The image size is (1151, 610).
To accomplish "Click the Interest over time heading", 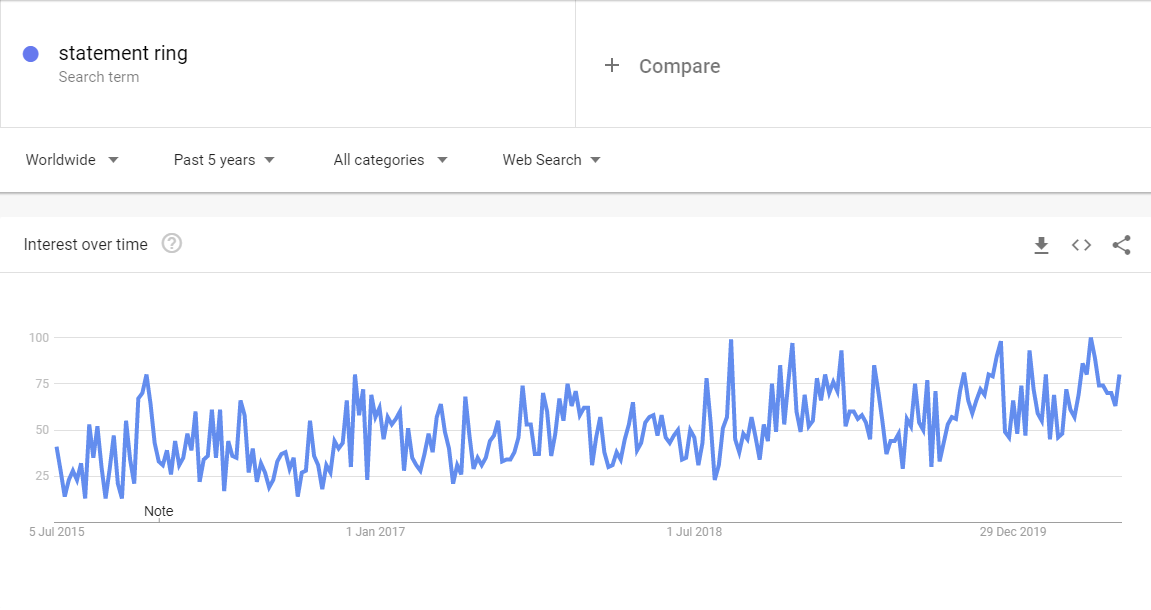I will [x=85, y=244].
